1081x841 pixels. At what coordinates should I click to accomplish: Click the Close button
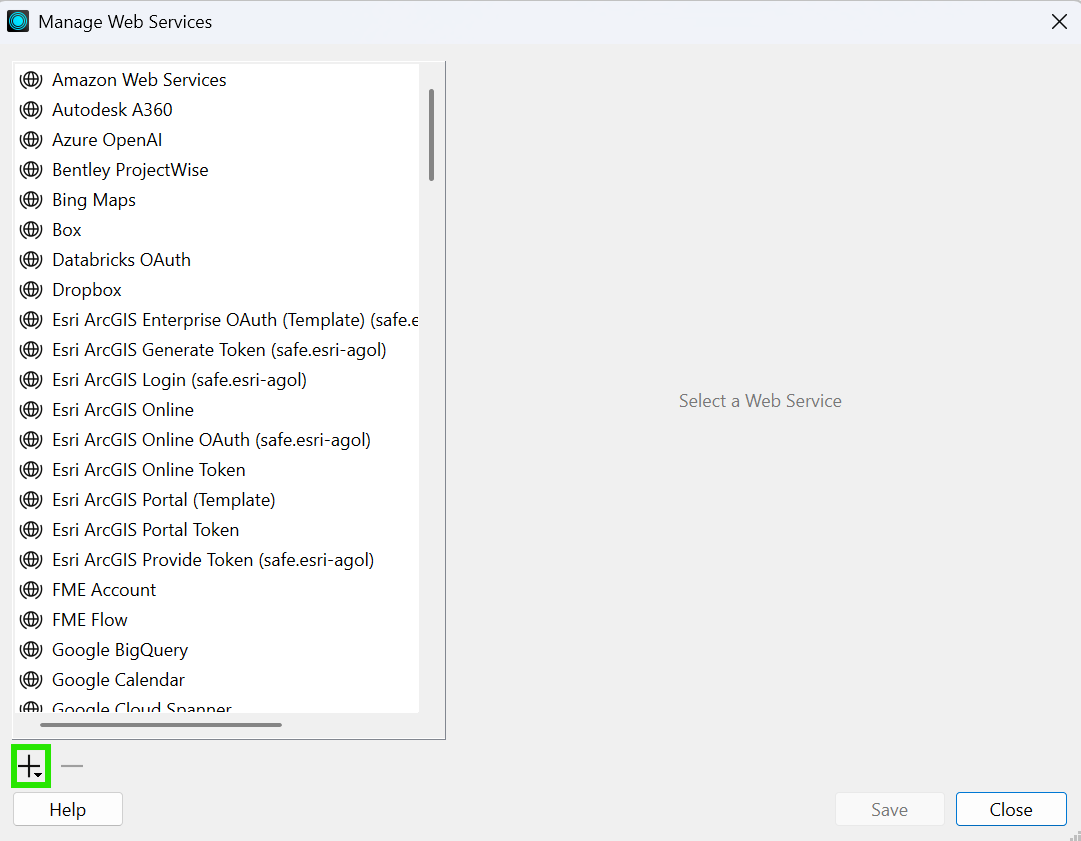tap(1011, 809)
